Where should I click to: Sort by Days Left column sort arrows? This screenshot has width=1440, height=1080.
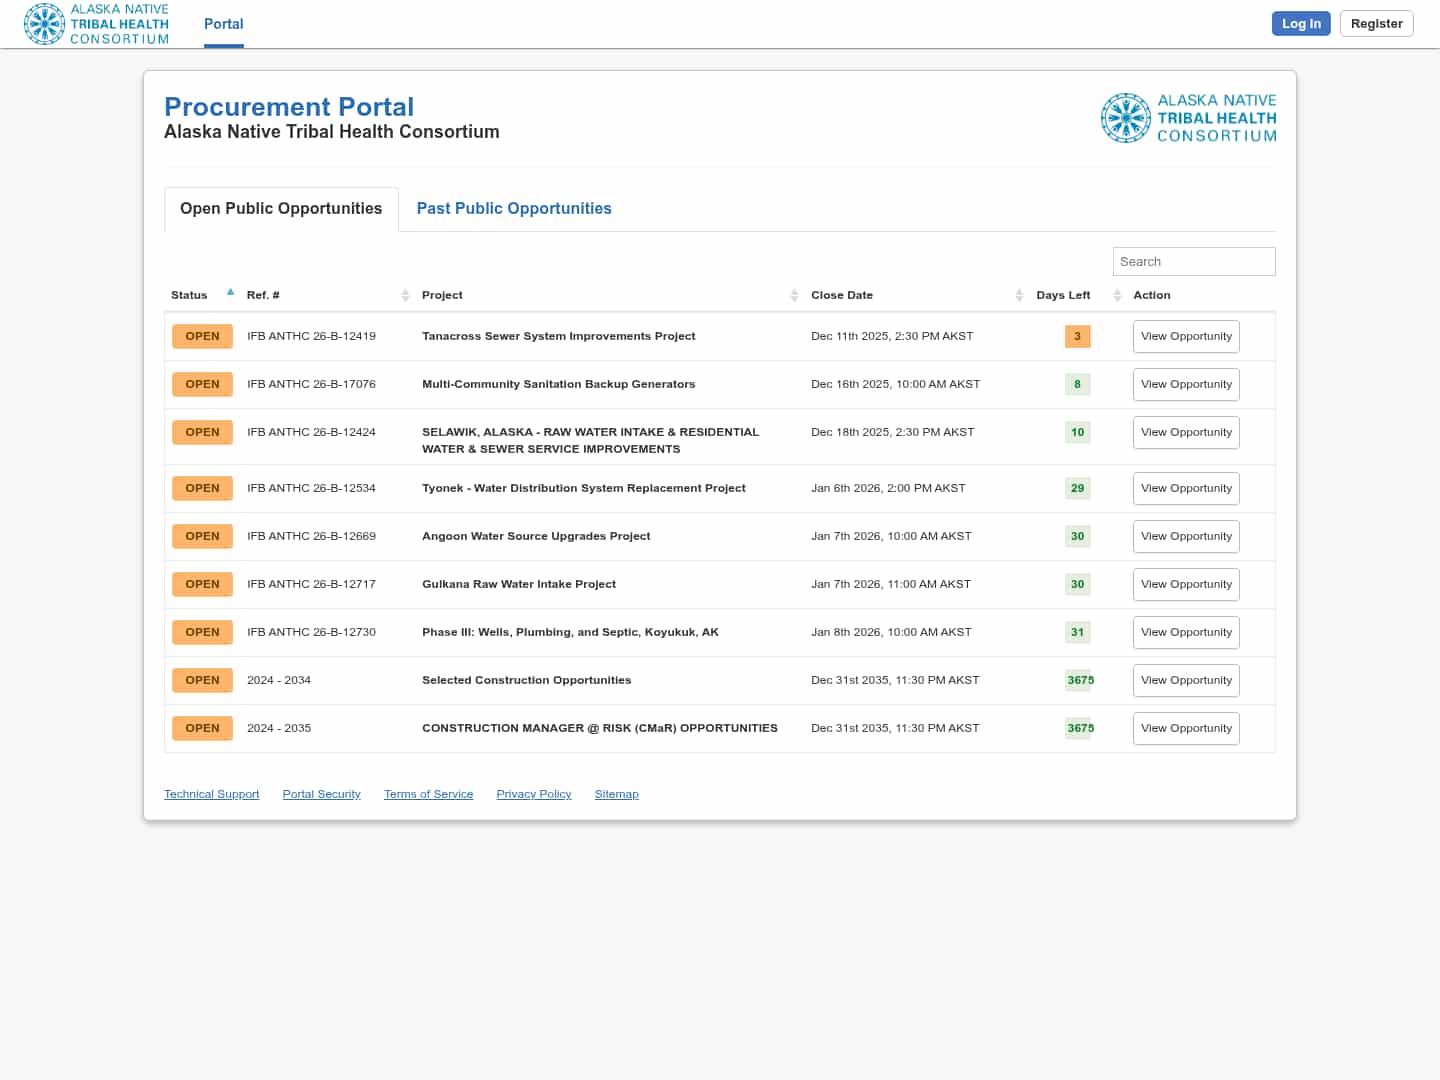(1117, 295)
